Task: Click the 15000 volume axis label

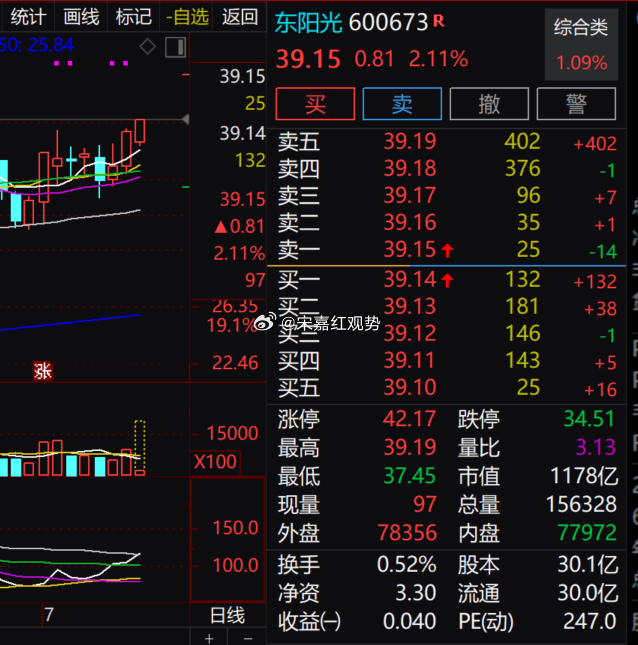Action: tap(232, 433)
